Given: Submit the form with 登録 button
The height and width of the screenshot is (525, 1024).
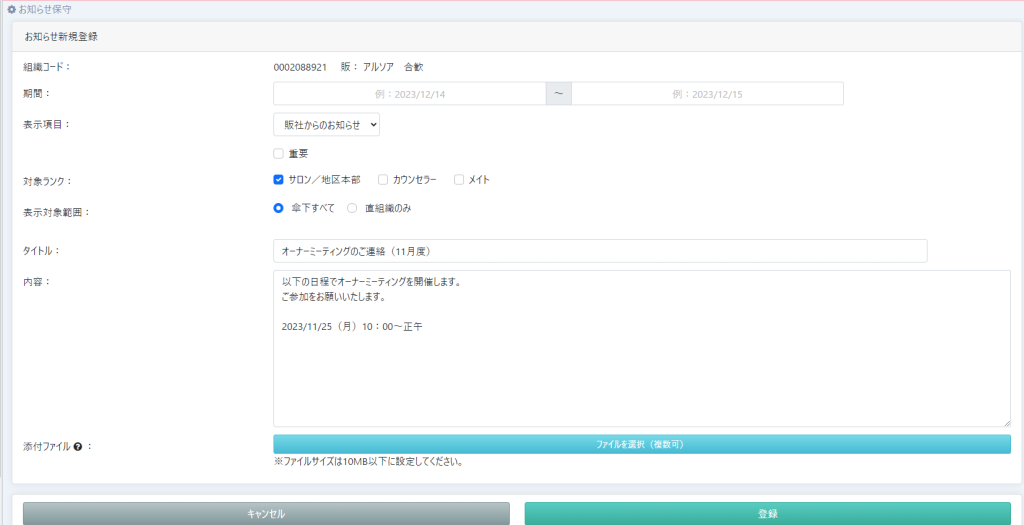Looking at the screenshot, I should tap(767, 513).
